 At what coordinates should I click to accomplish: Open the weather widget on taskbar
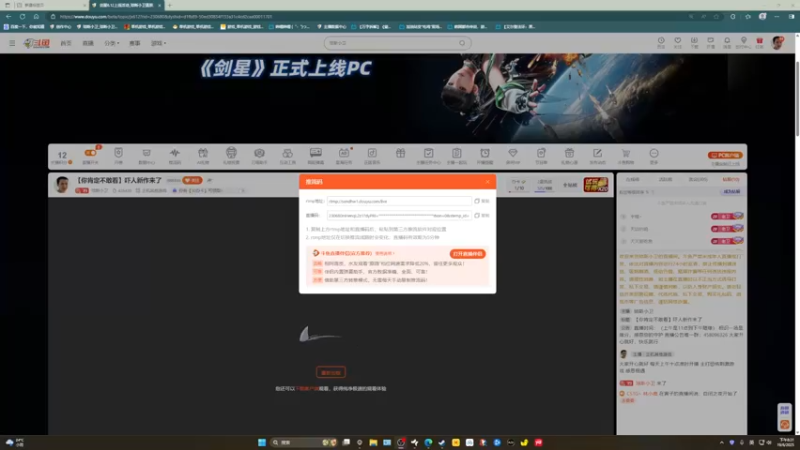(15, 442)
